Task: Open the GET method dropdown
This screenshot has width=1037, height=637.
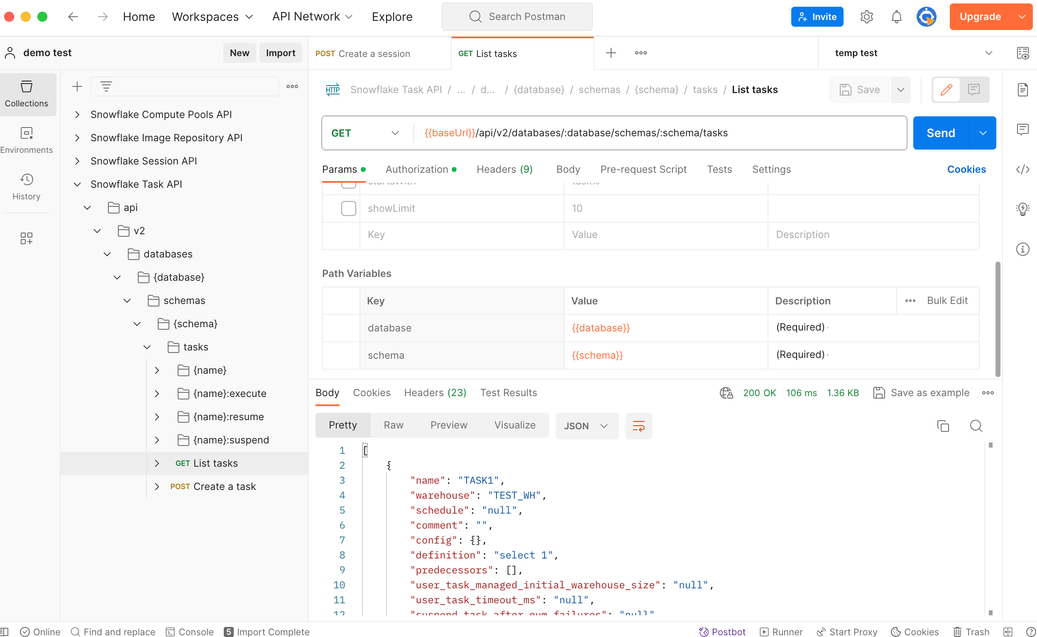Action: click(x=366, y=133)
